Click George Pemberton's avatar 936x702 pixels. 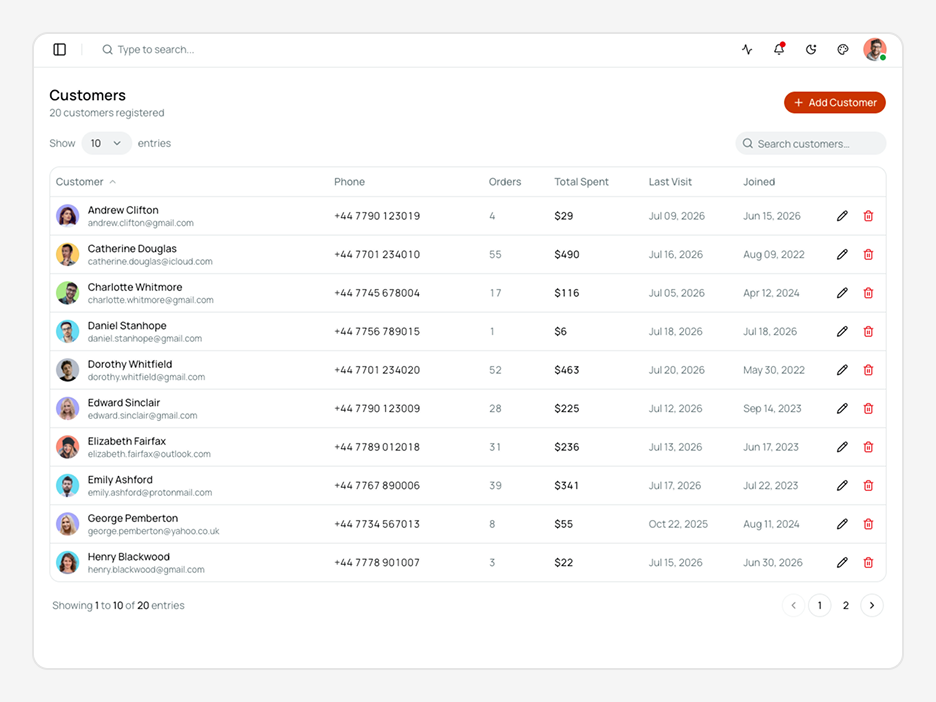coord(67,524)
